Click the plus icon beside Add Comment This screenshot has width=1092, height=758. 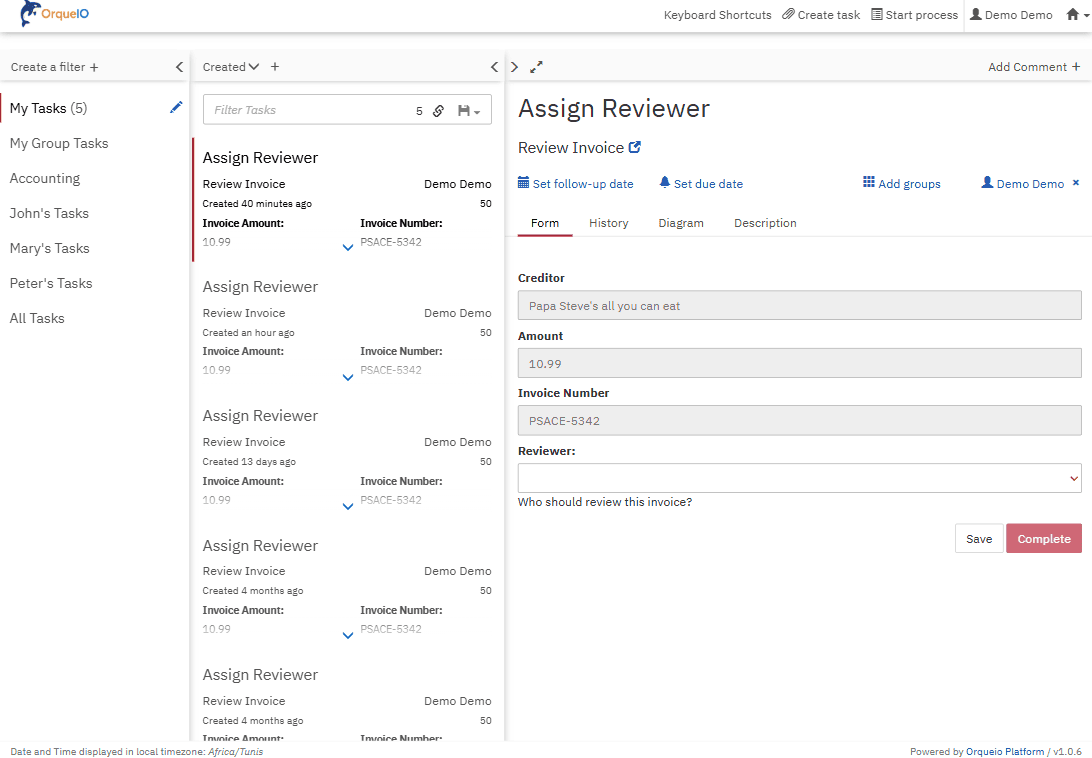tap(1076, 67)
